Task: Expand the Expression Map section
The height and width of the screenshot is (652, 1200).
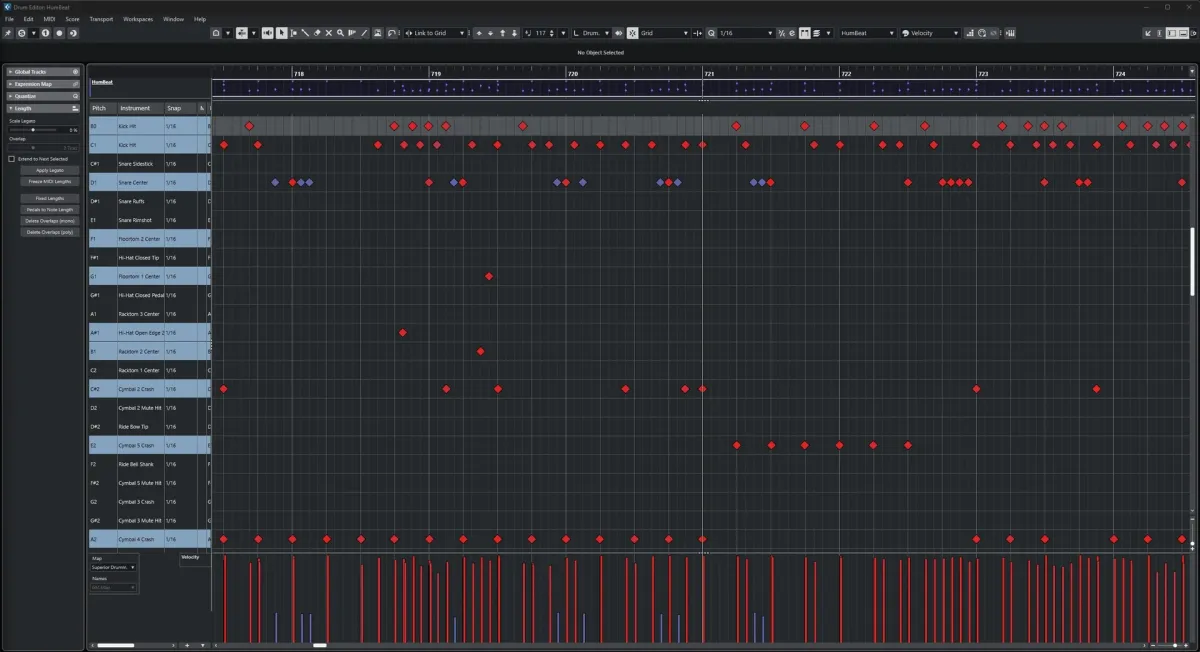Action: pos(11,84)
